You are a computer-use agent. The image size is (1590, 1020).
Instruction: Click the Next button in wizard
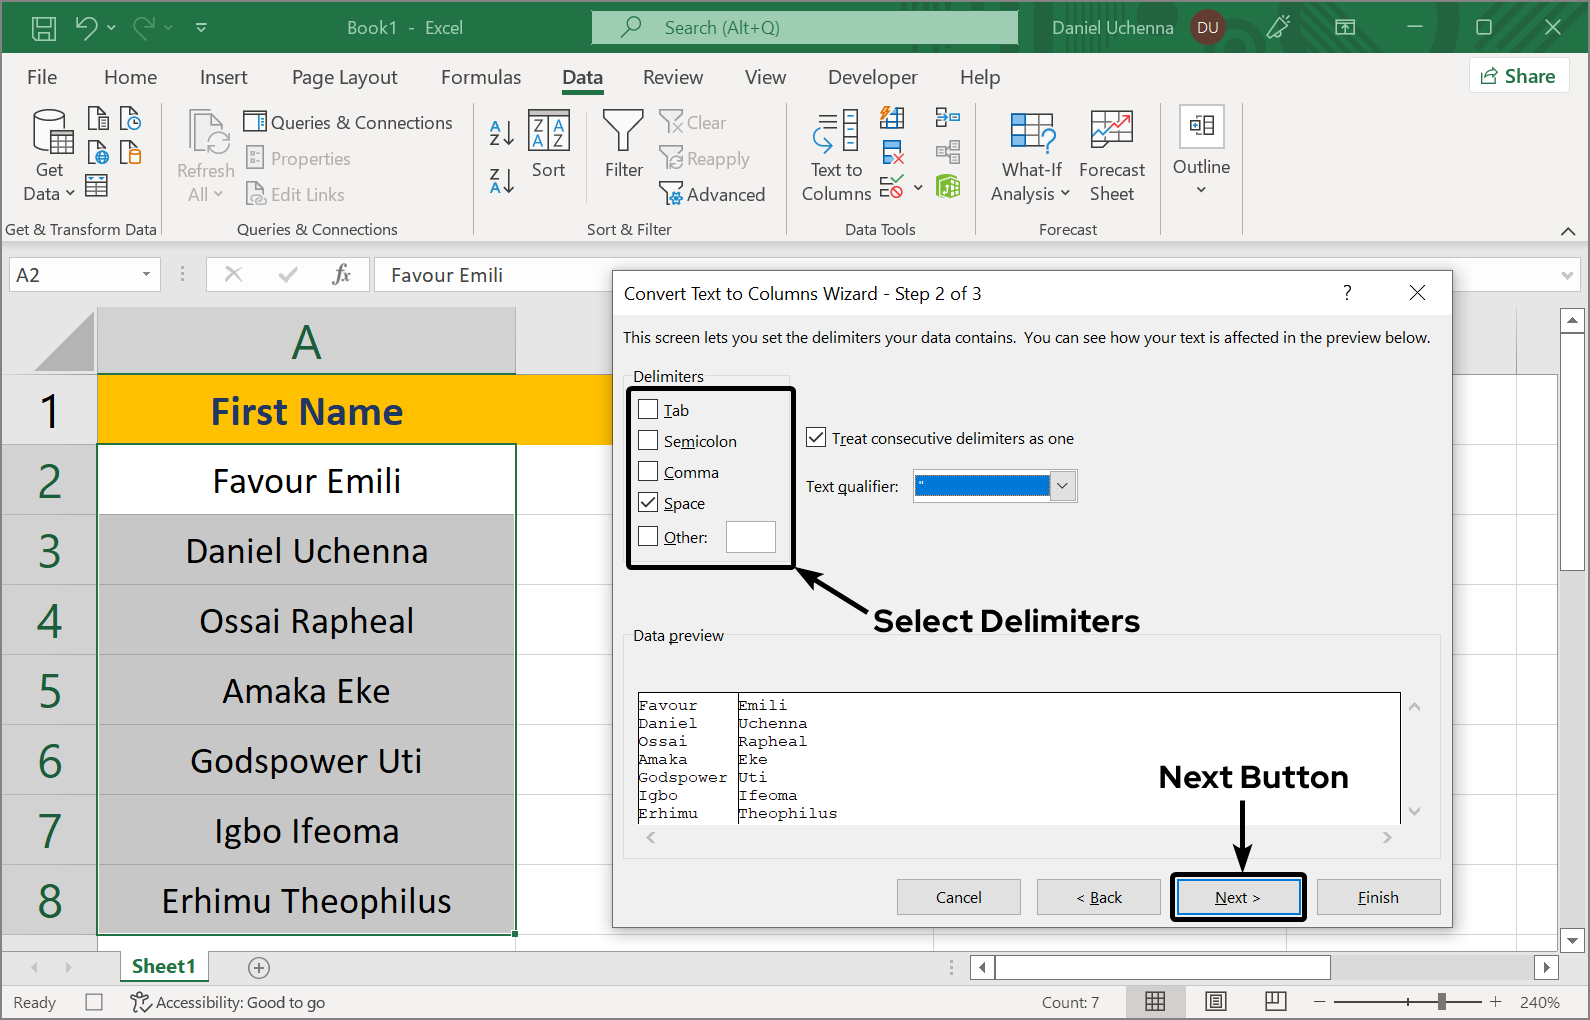click(1237, 897)
